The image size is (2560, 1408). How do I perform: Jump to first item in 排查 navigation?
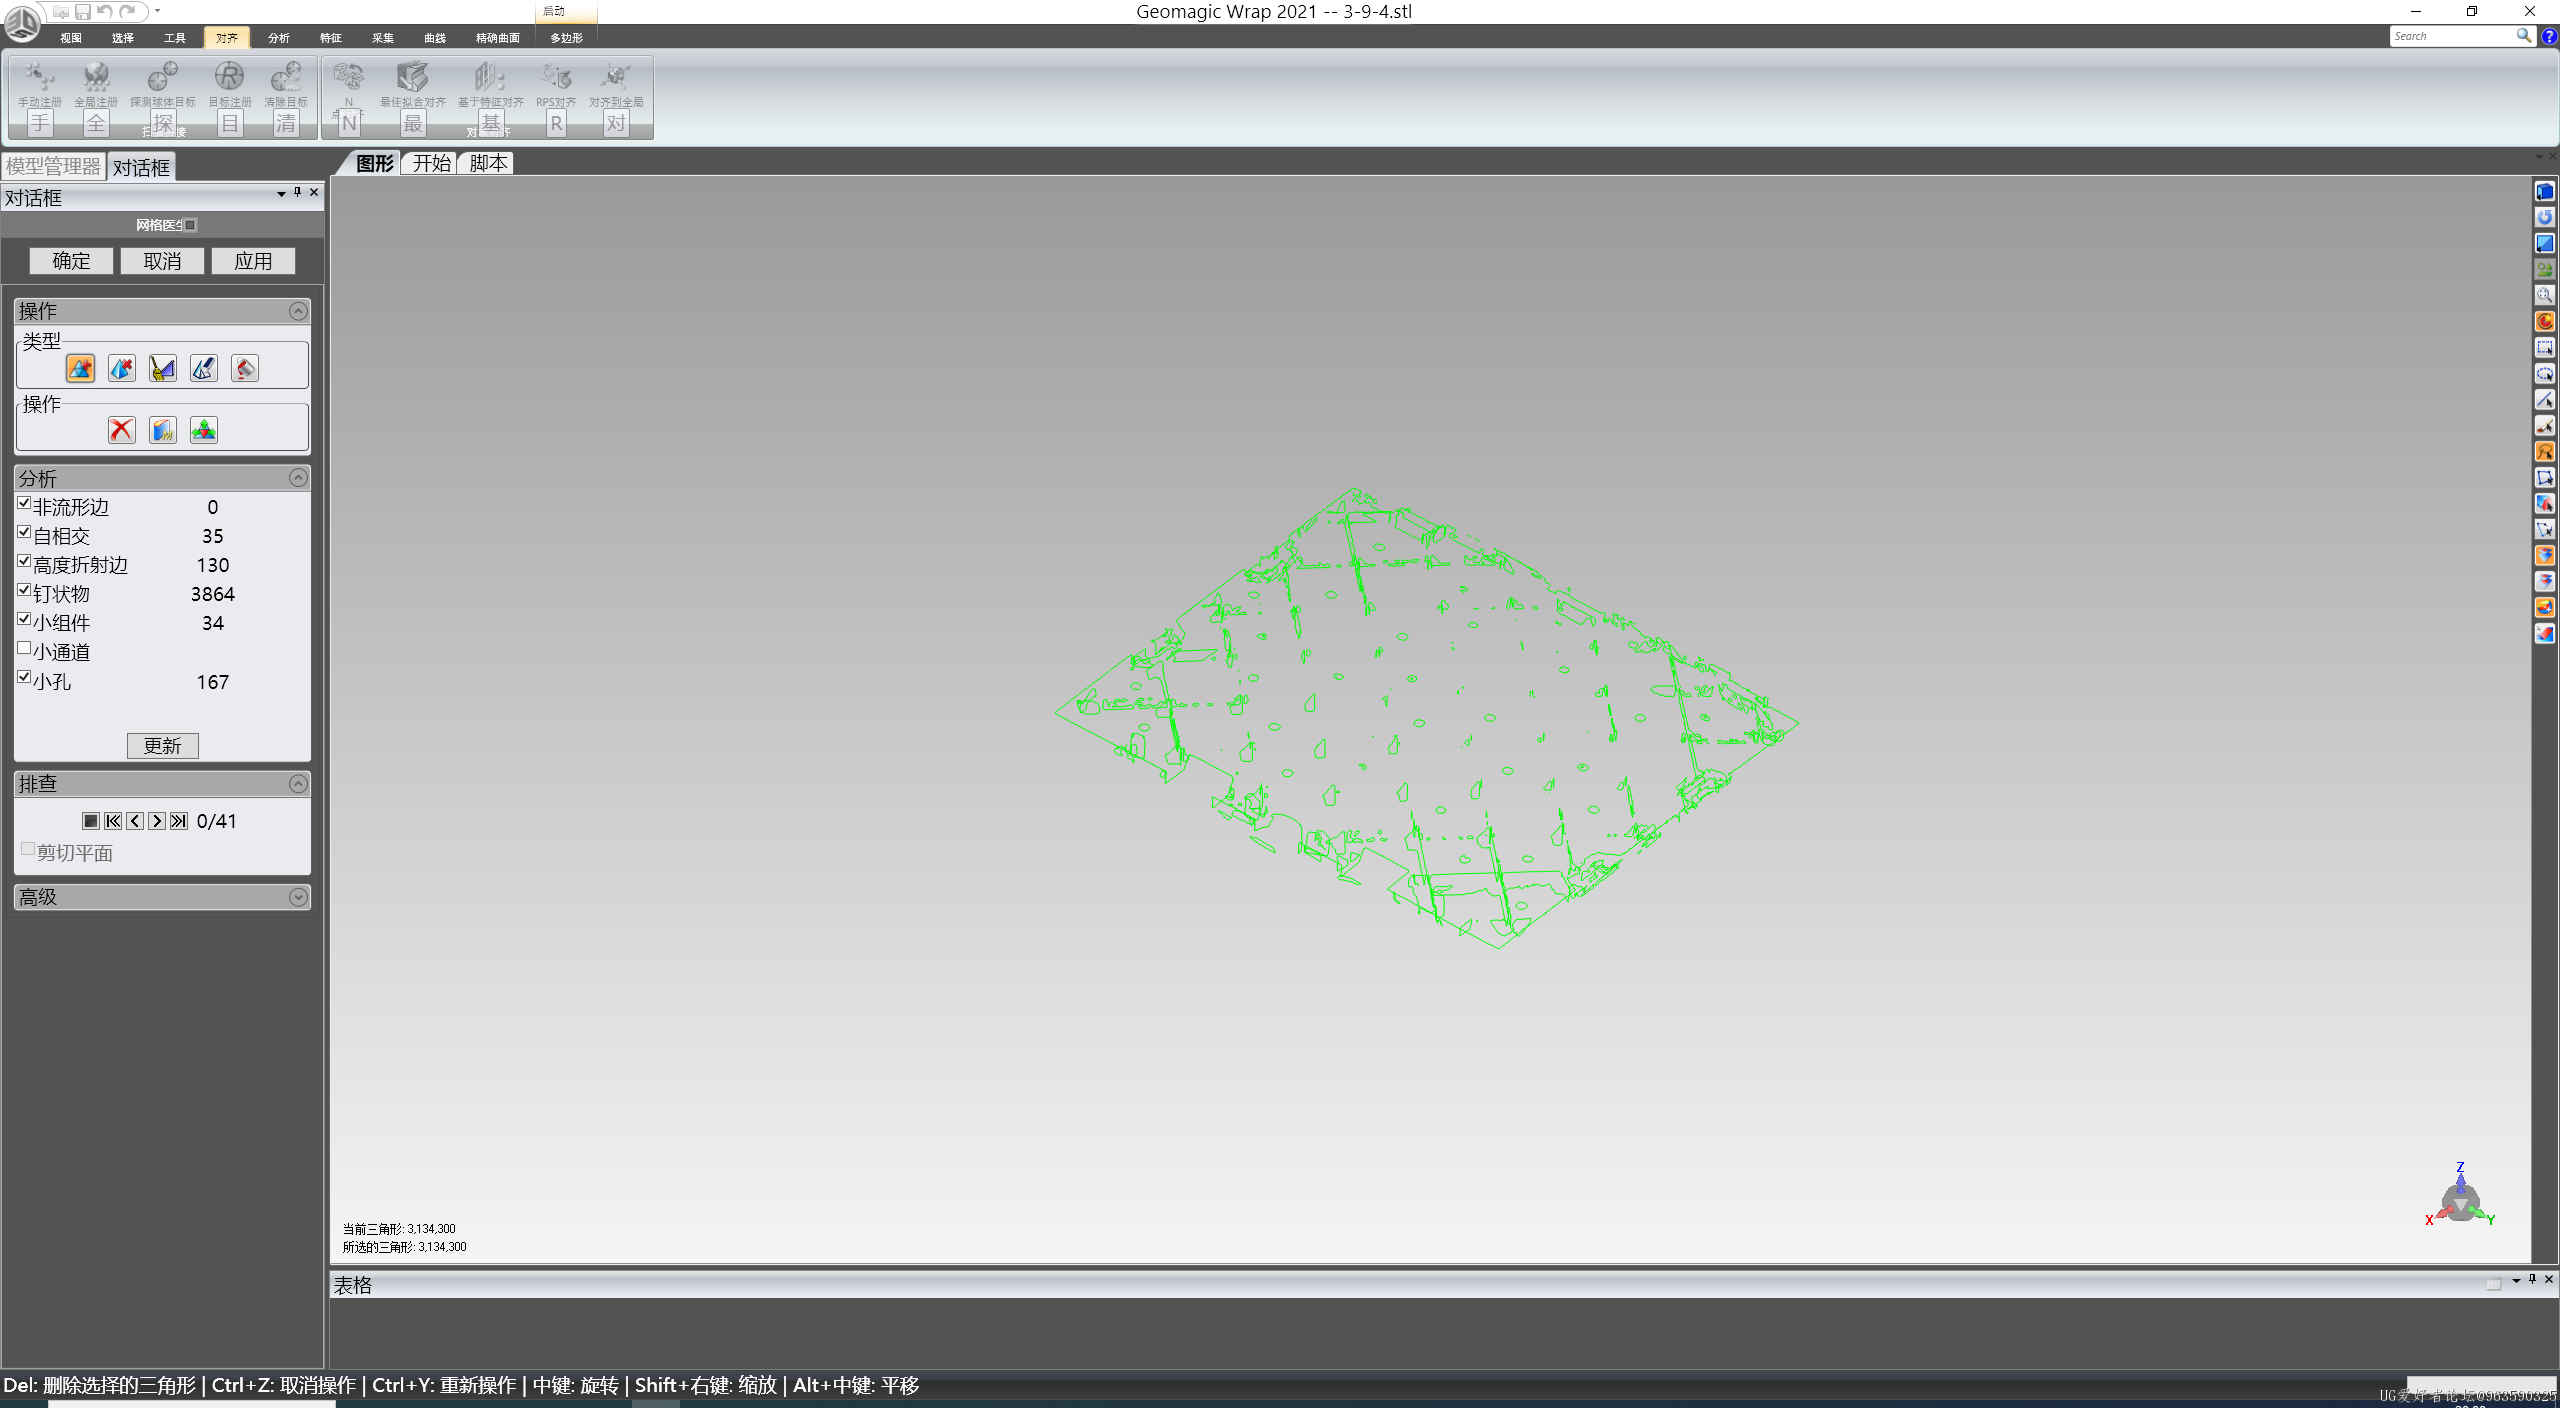tap(113, 821)
